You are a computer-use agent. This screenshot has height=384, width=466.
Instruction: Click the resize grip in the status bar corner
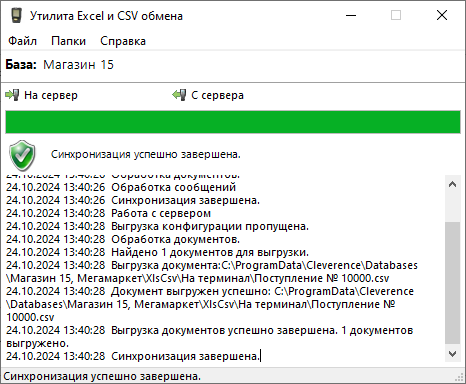click(461, 378)
